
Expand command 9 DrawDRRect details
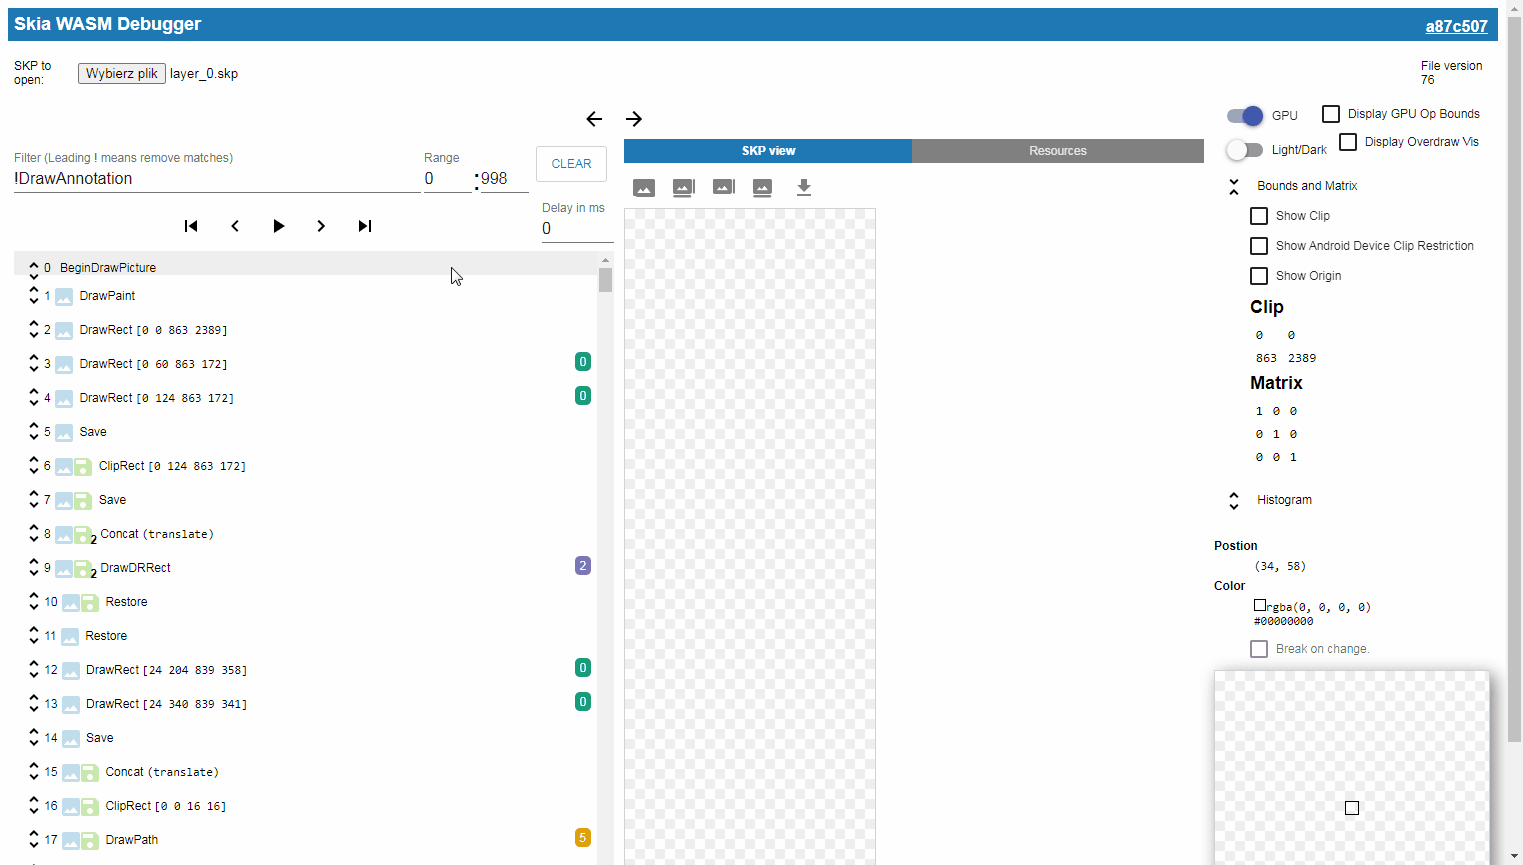click(x=34, y=569)
